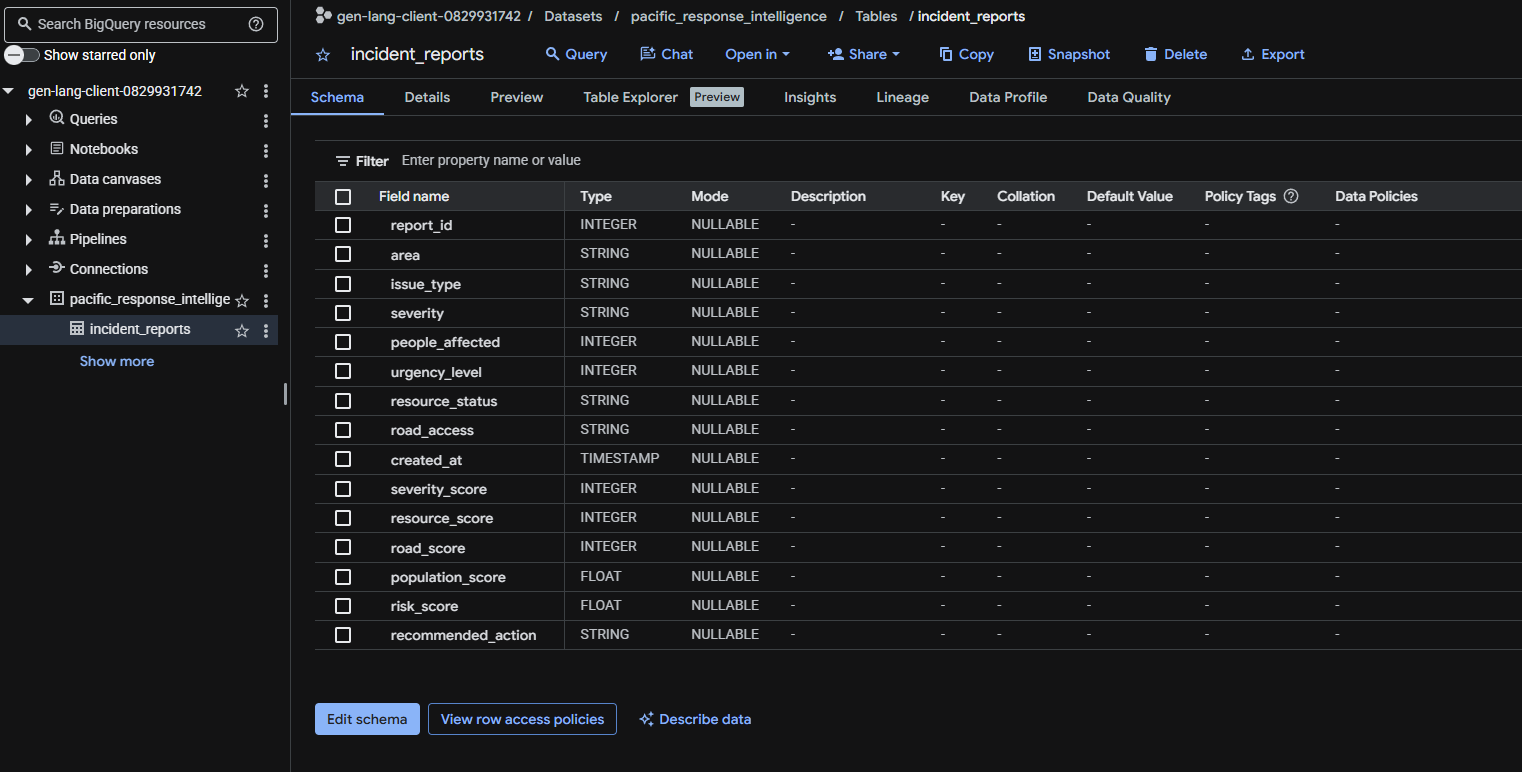The image size is (1522, 772).
Task: Check the recommended_action field checkbox
Action: click(x=343, y=635)
